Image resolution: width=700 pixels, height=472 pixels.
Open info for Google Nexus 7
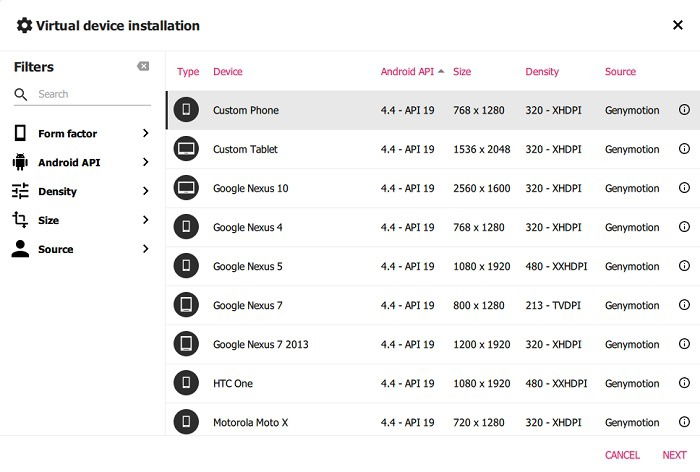point(684,305)
